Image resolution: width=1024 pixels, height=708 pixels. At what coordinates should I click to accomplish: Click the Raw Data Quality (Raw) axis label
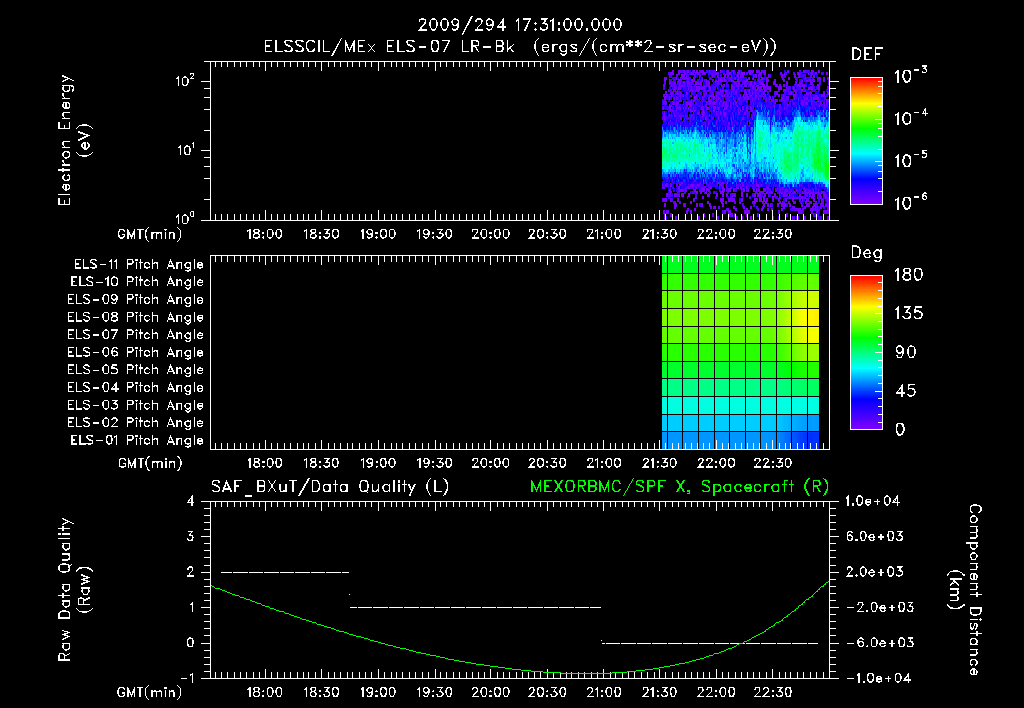coord(74,590)
